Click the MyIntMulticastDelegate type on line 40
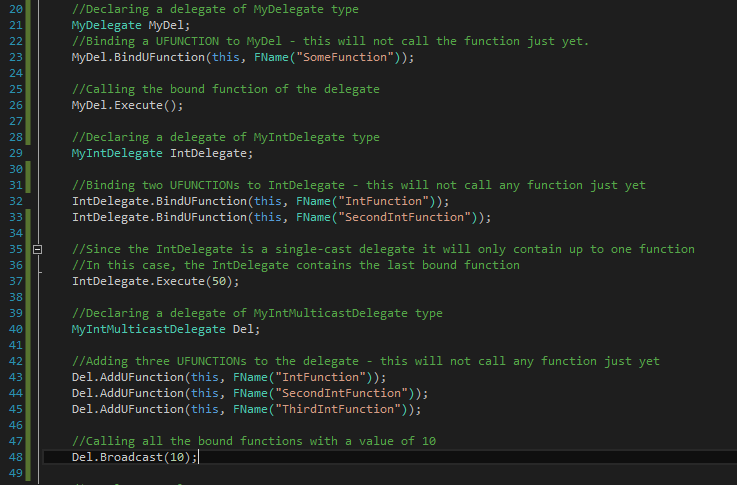The height and width of the screenshot is (485, 737). tap(149, 329)
